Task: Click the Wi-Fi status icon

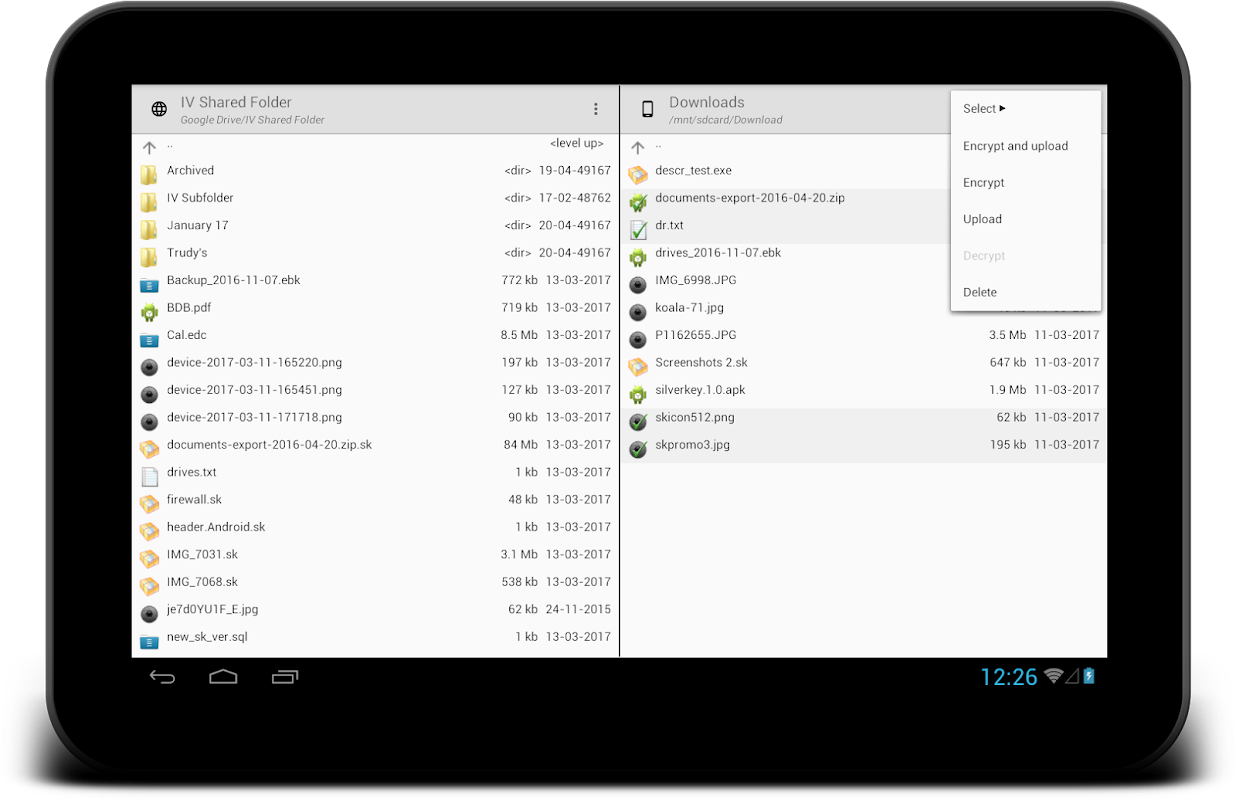Action: [x=1054, y=676]
